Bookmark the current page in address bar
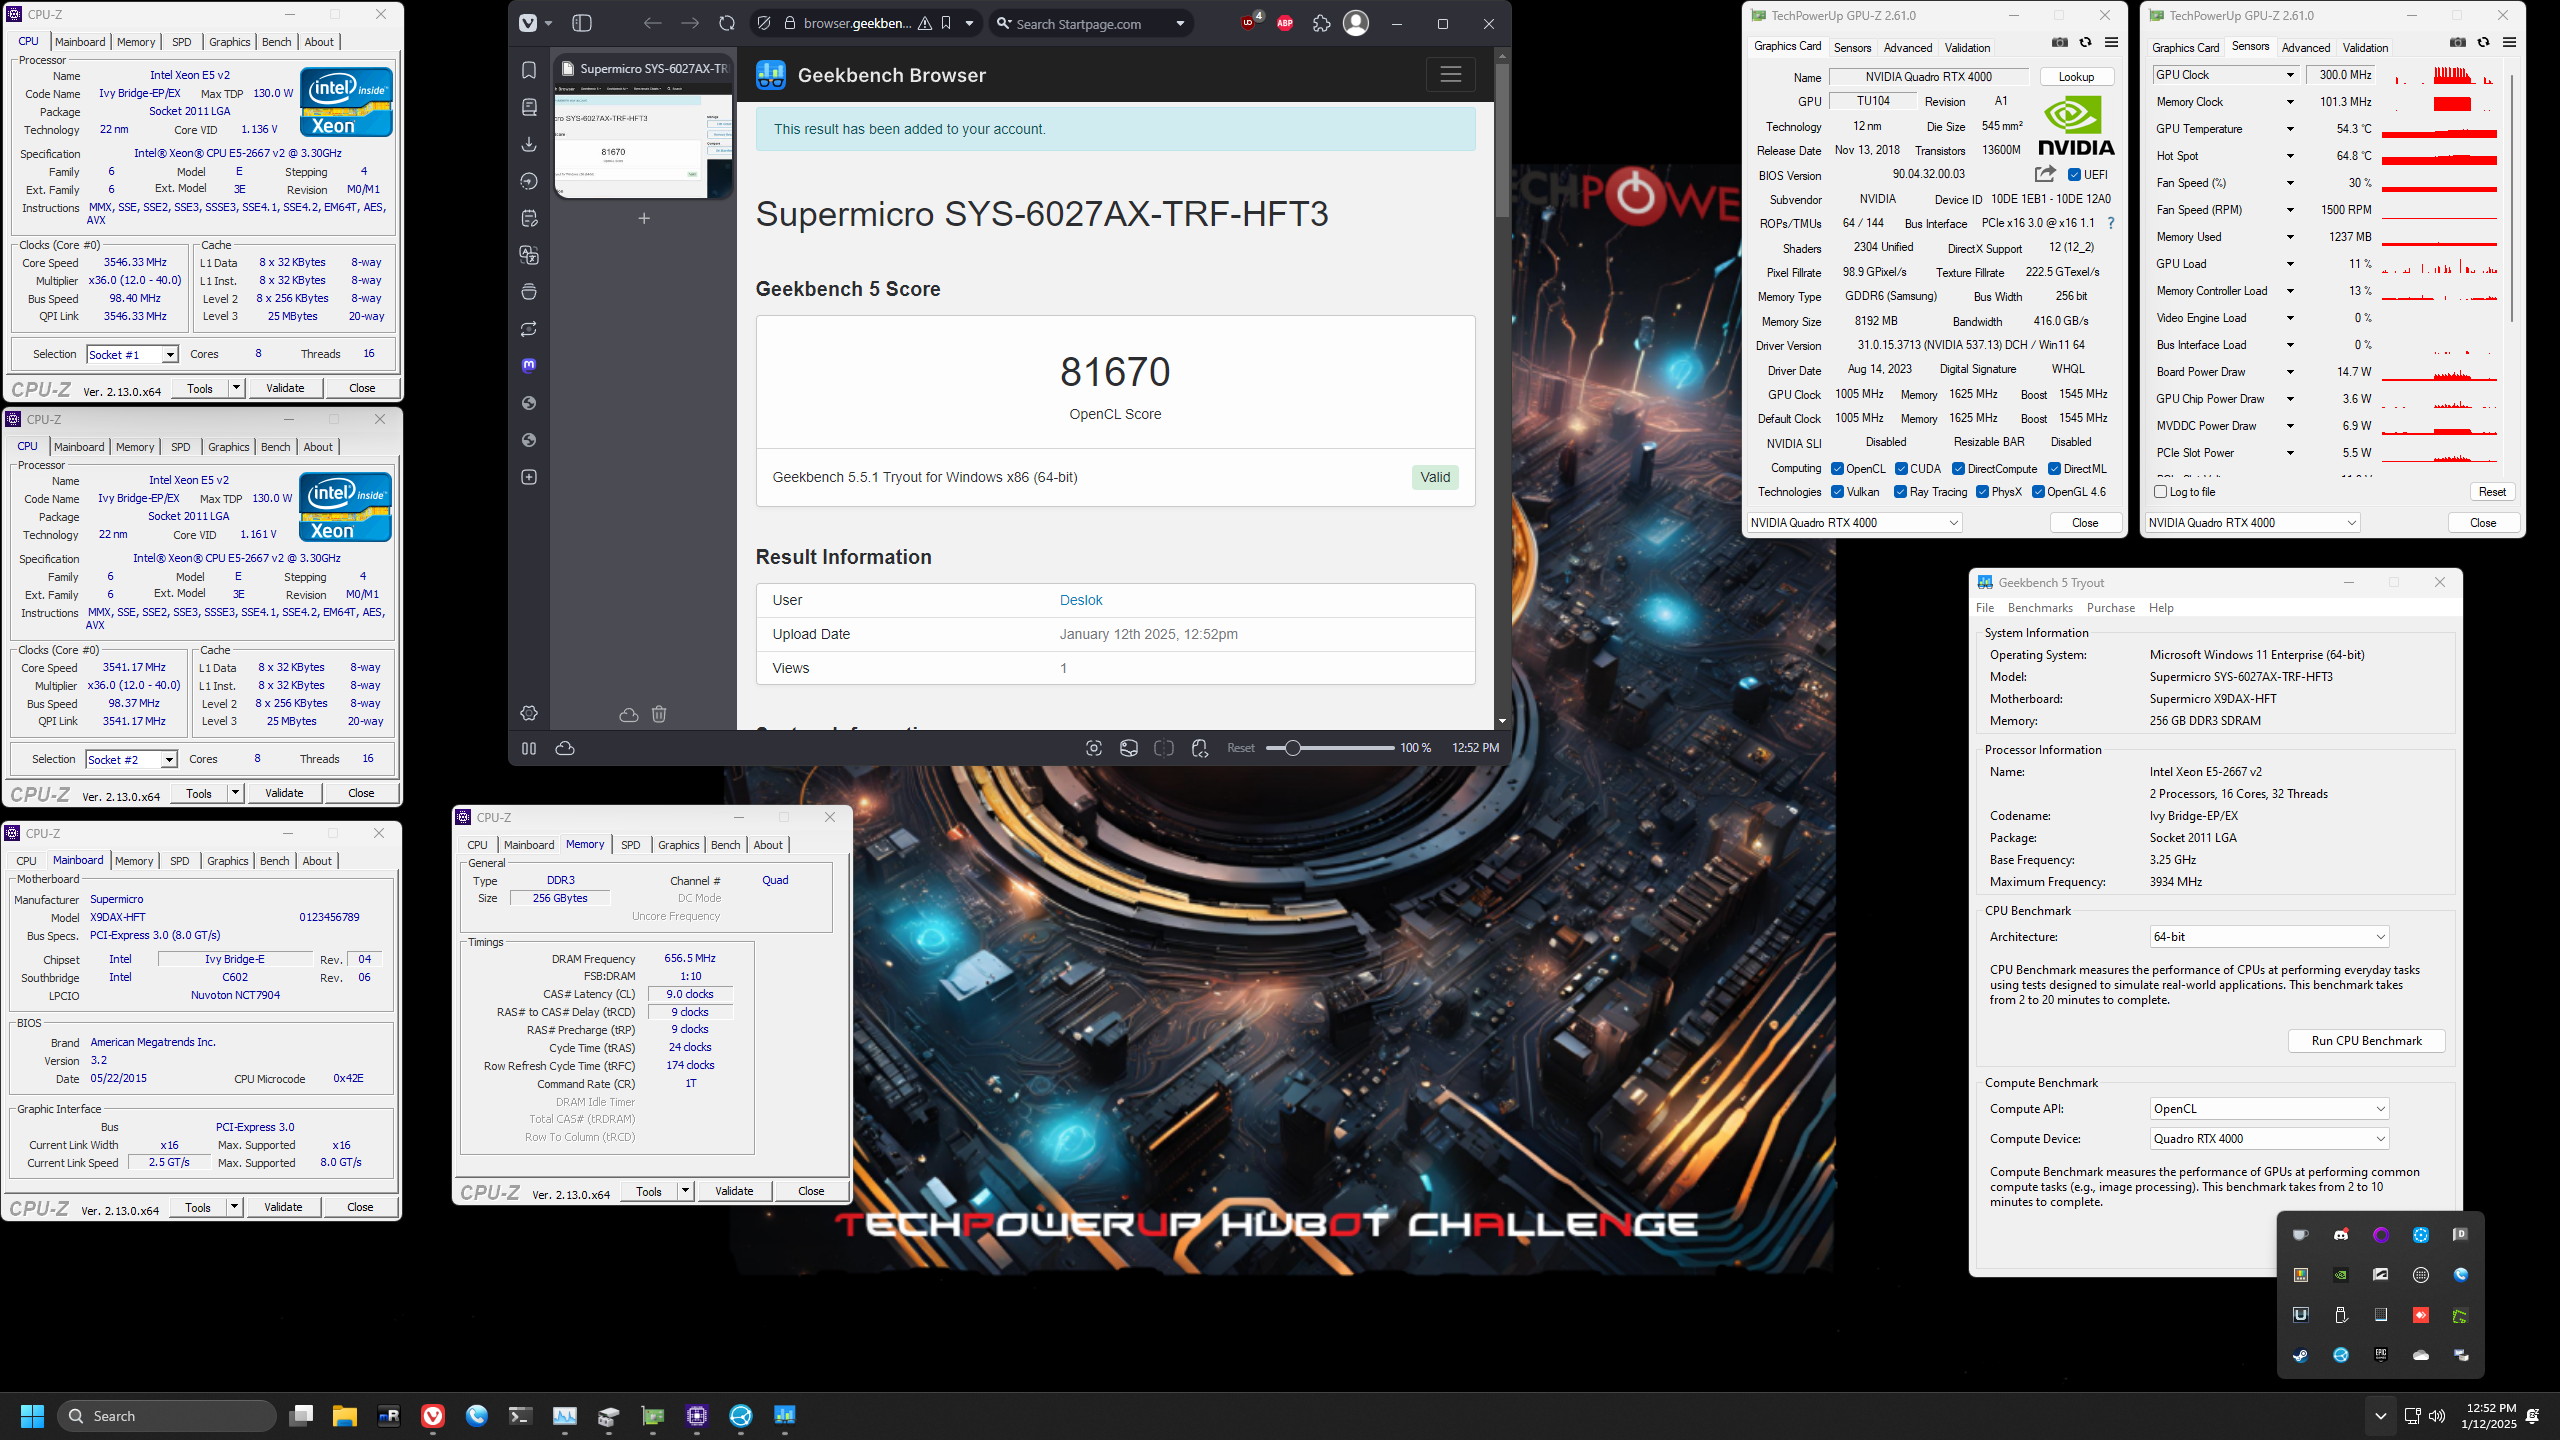The width and height of the screenshot is (2560, 1440). pyautogui.click(x=946, y=23)
